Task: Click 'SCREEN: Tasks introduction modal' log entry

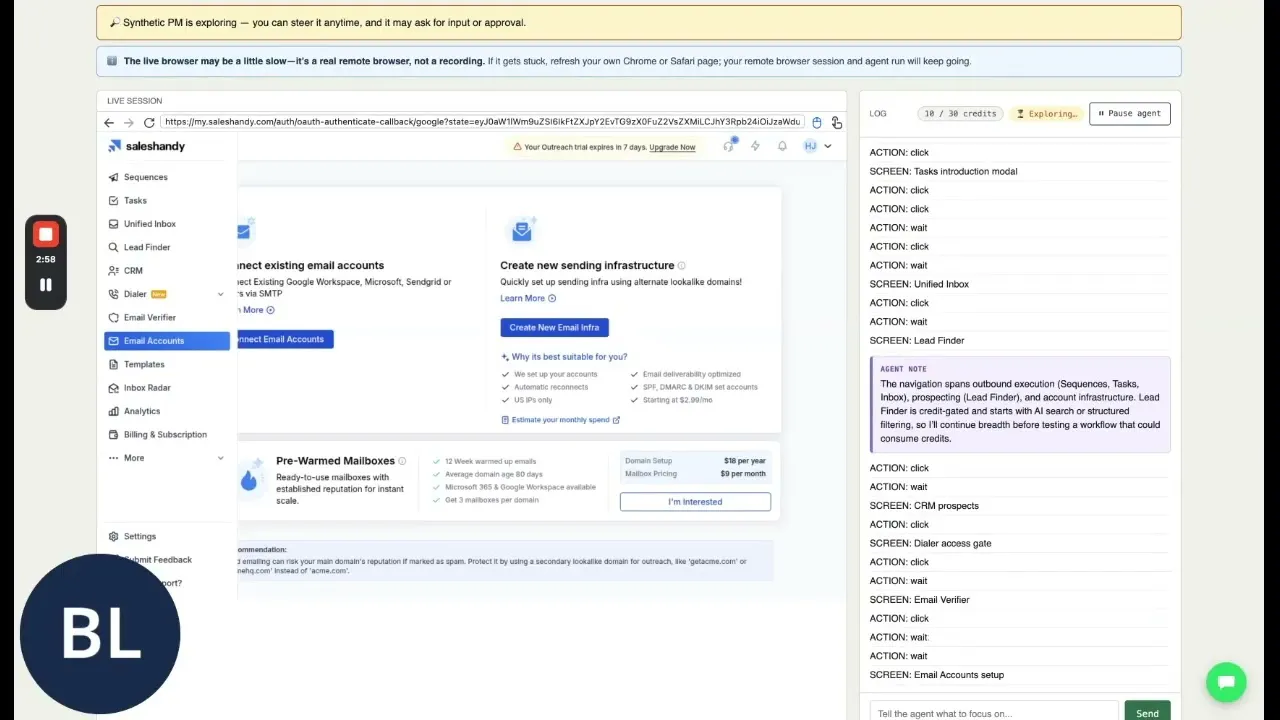Action: [943, 171]
